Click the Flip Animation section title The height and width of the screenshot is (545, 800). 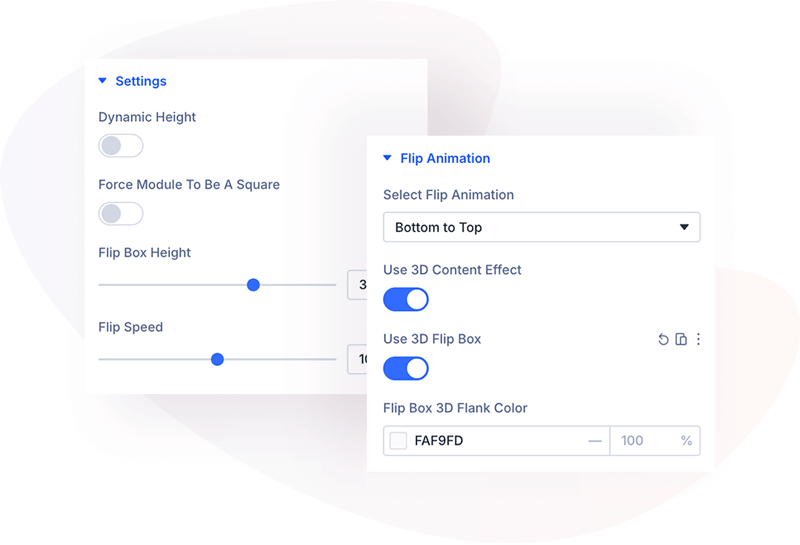point(445,158)
